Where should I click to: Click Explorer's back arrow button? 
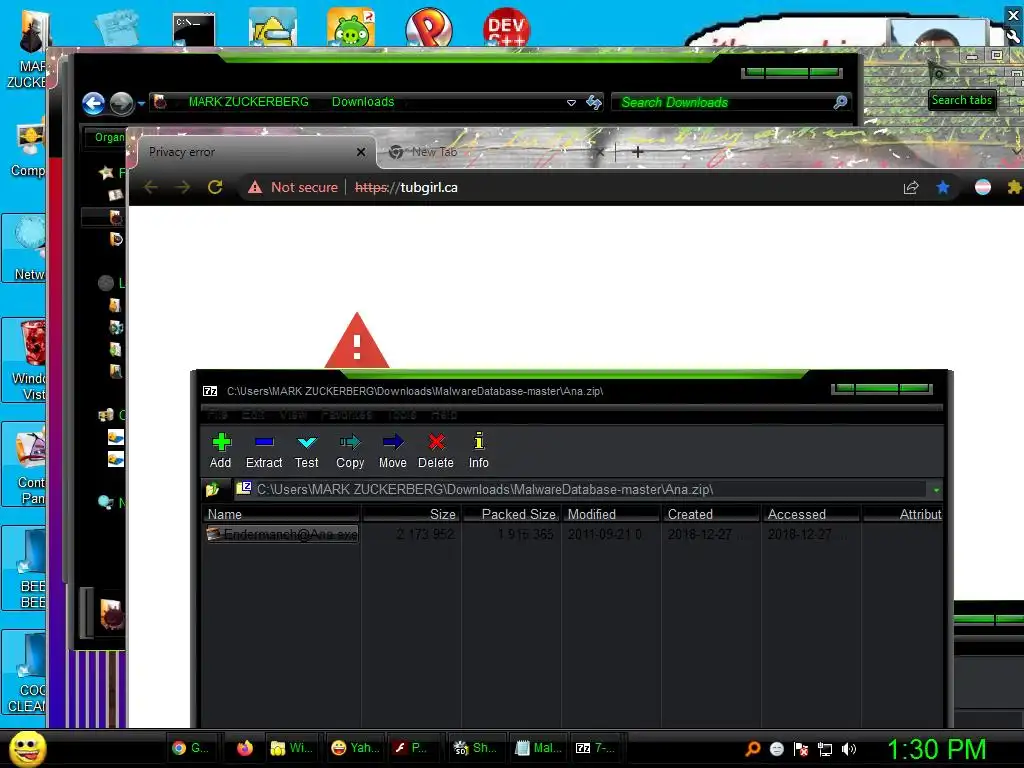pyautogui.click(x=93, y=103)
